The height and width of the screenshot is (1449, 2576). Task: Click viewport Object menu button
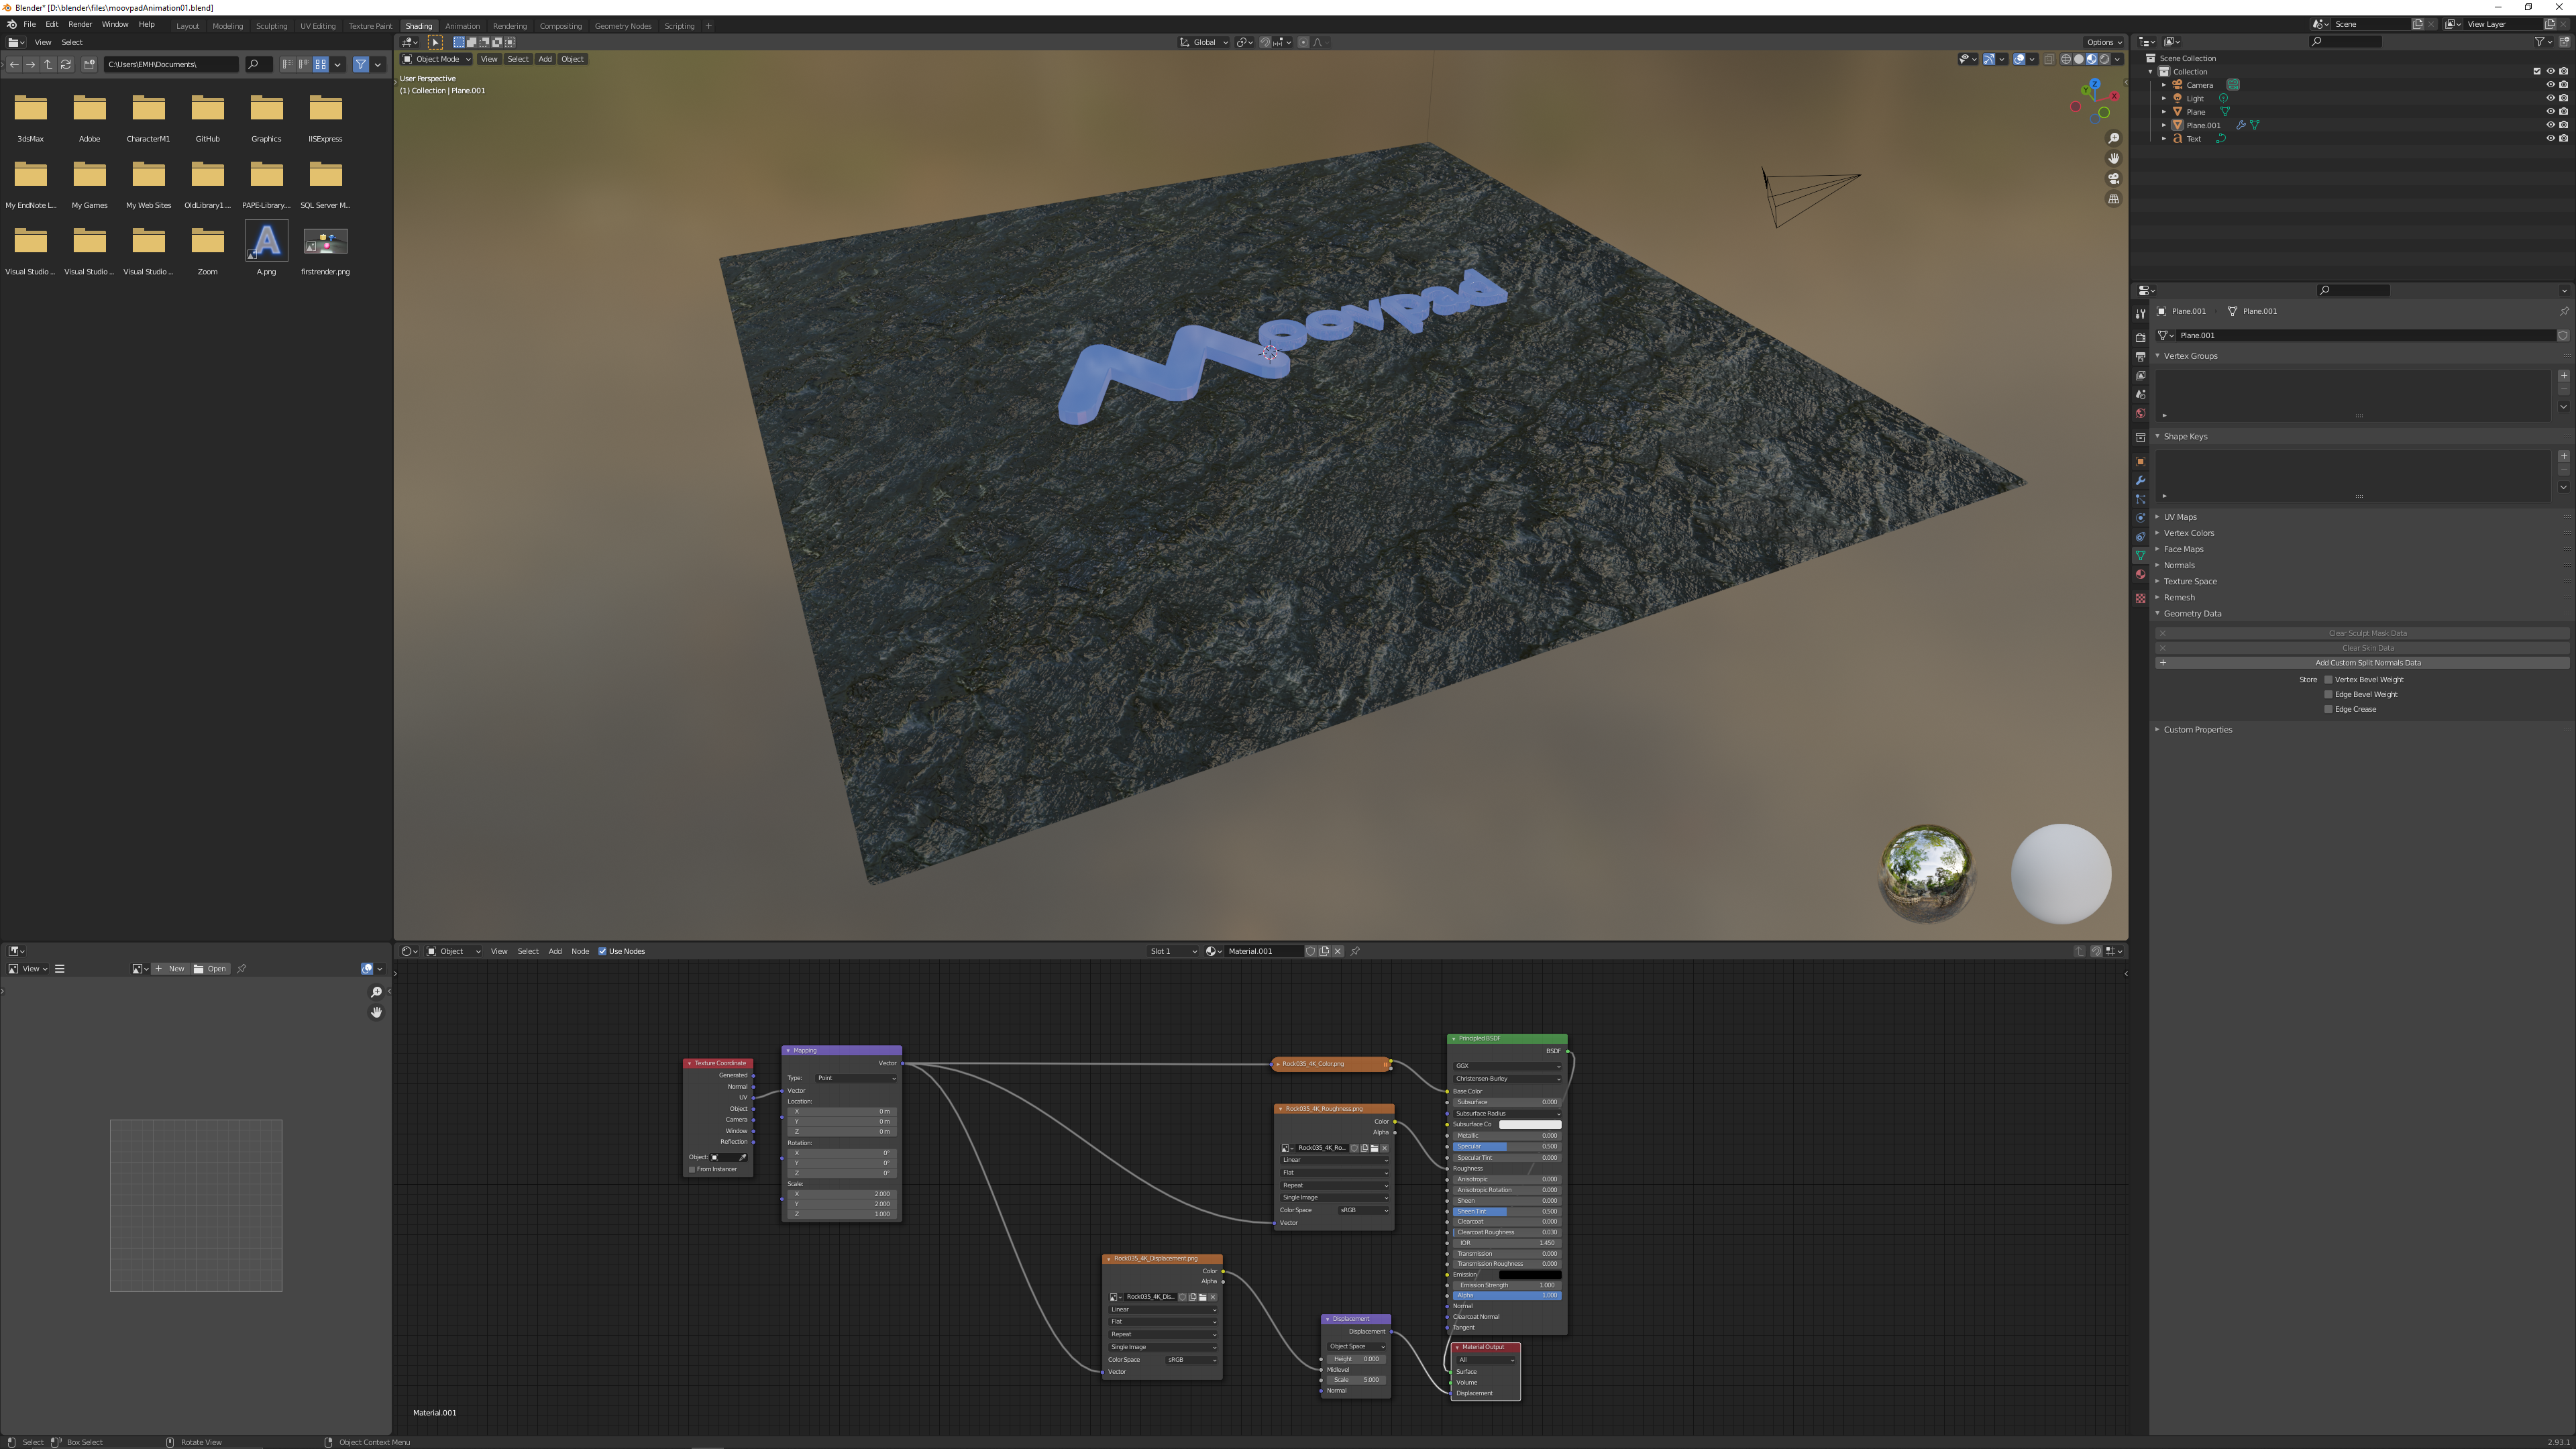572,59
